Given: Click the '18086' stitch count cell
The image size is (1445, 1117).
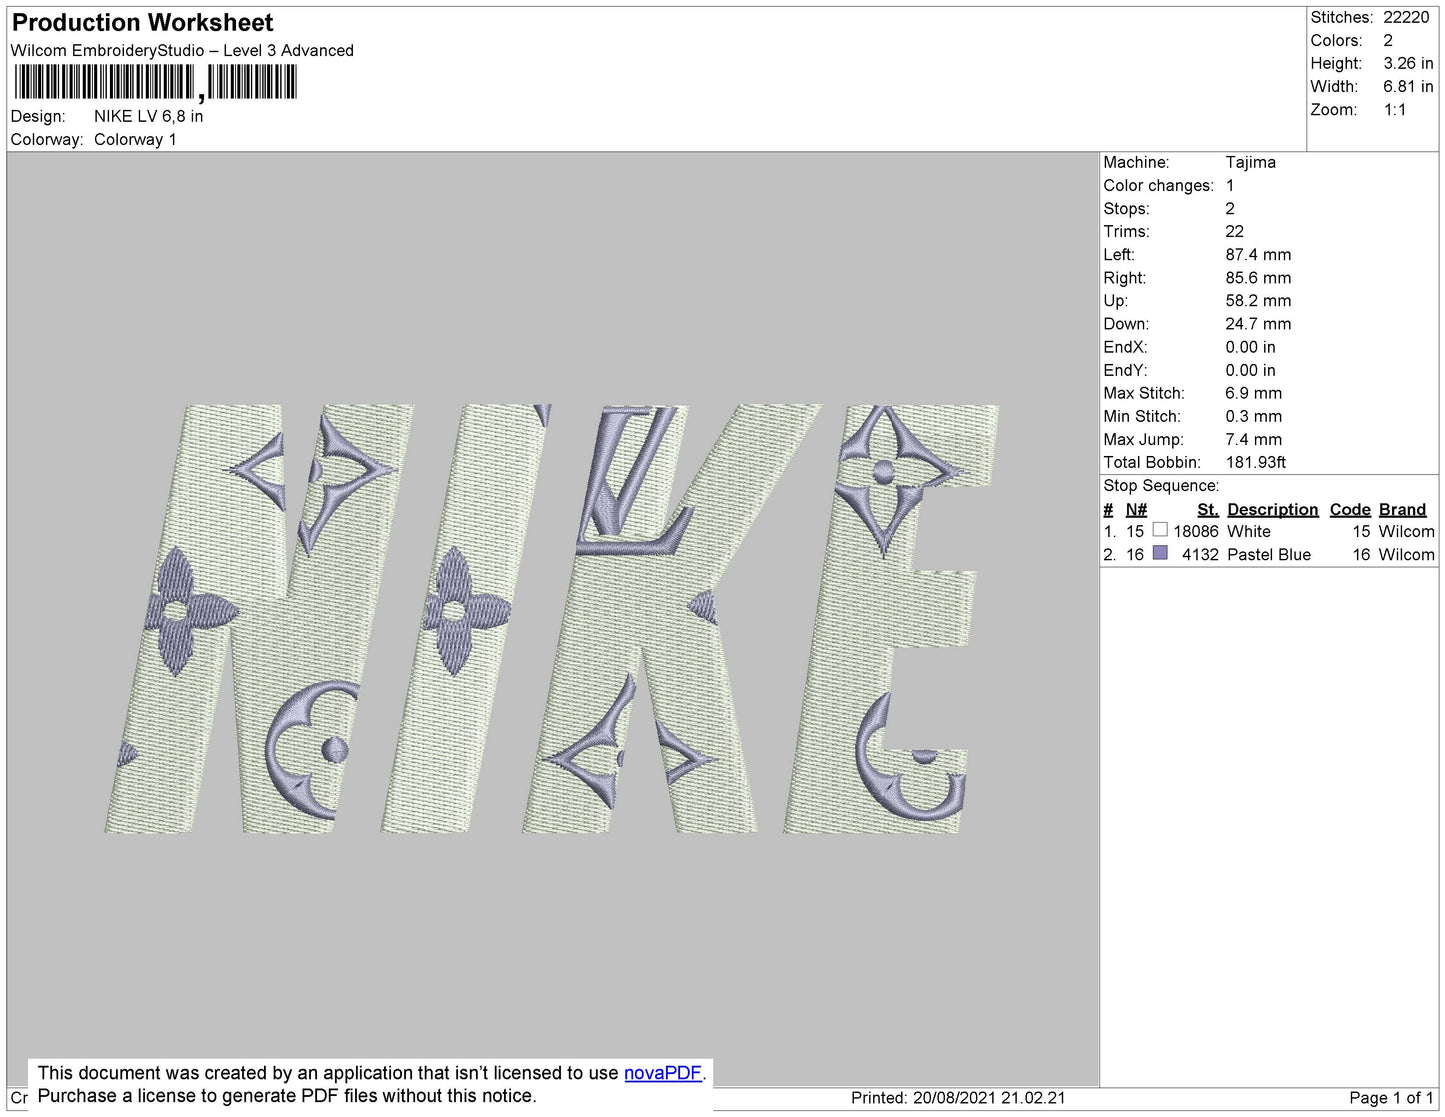Looking at the screenshot, I should pos(1196,531).
